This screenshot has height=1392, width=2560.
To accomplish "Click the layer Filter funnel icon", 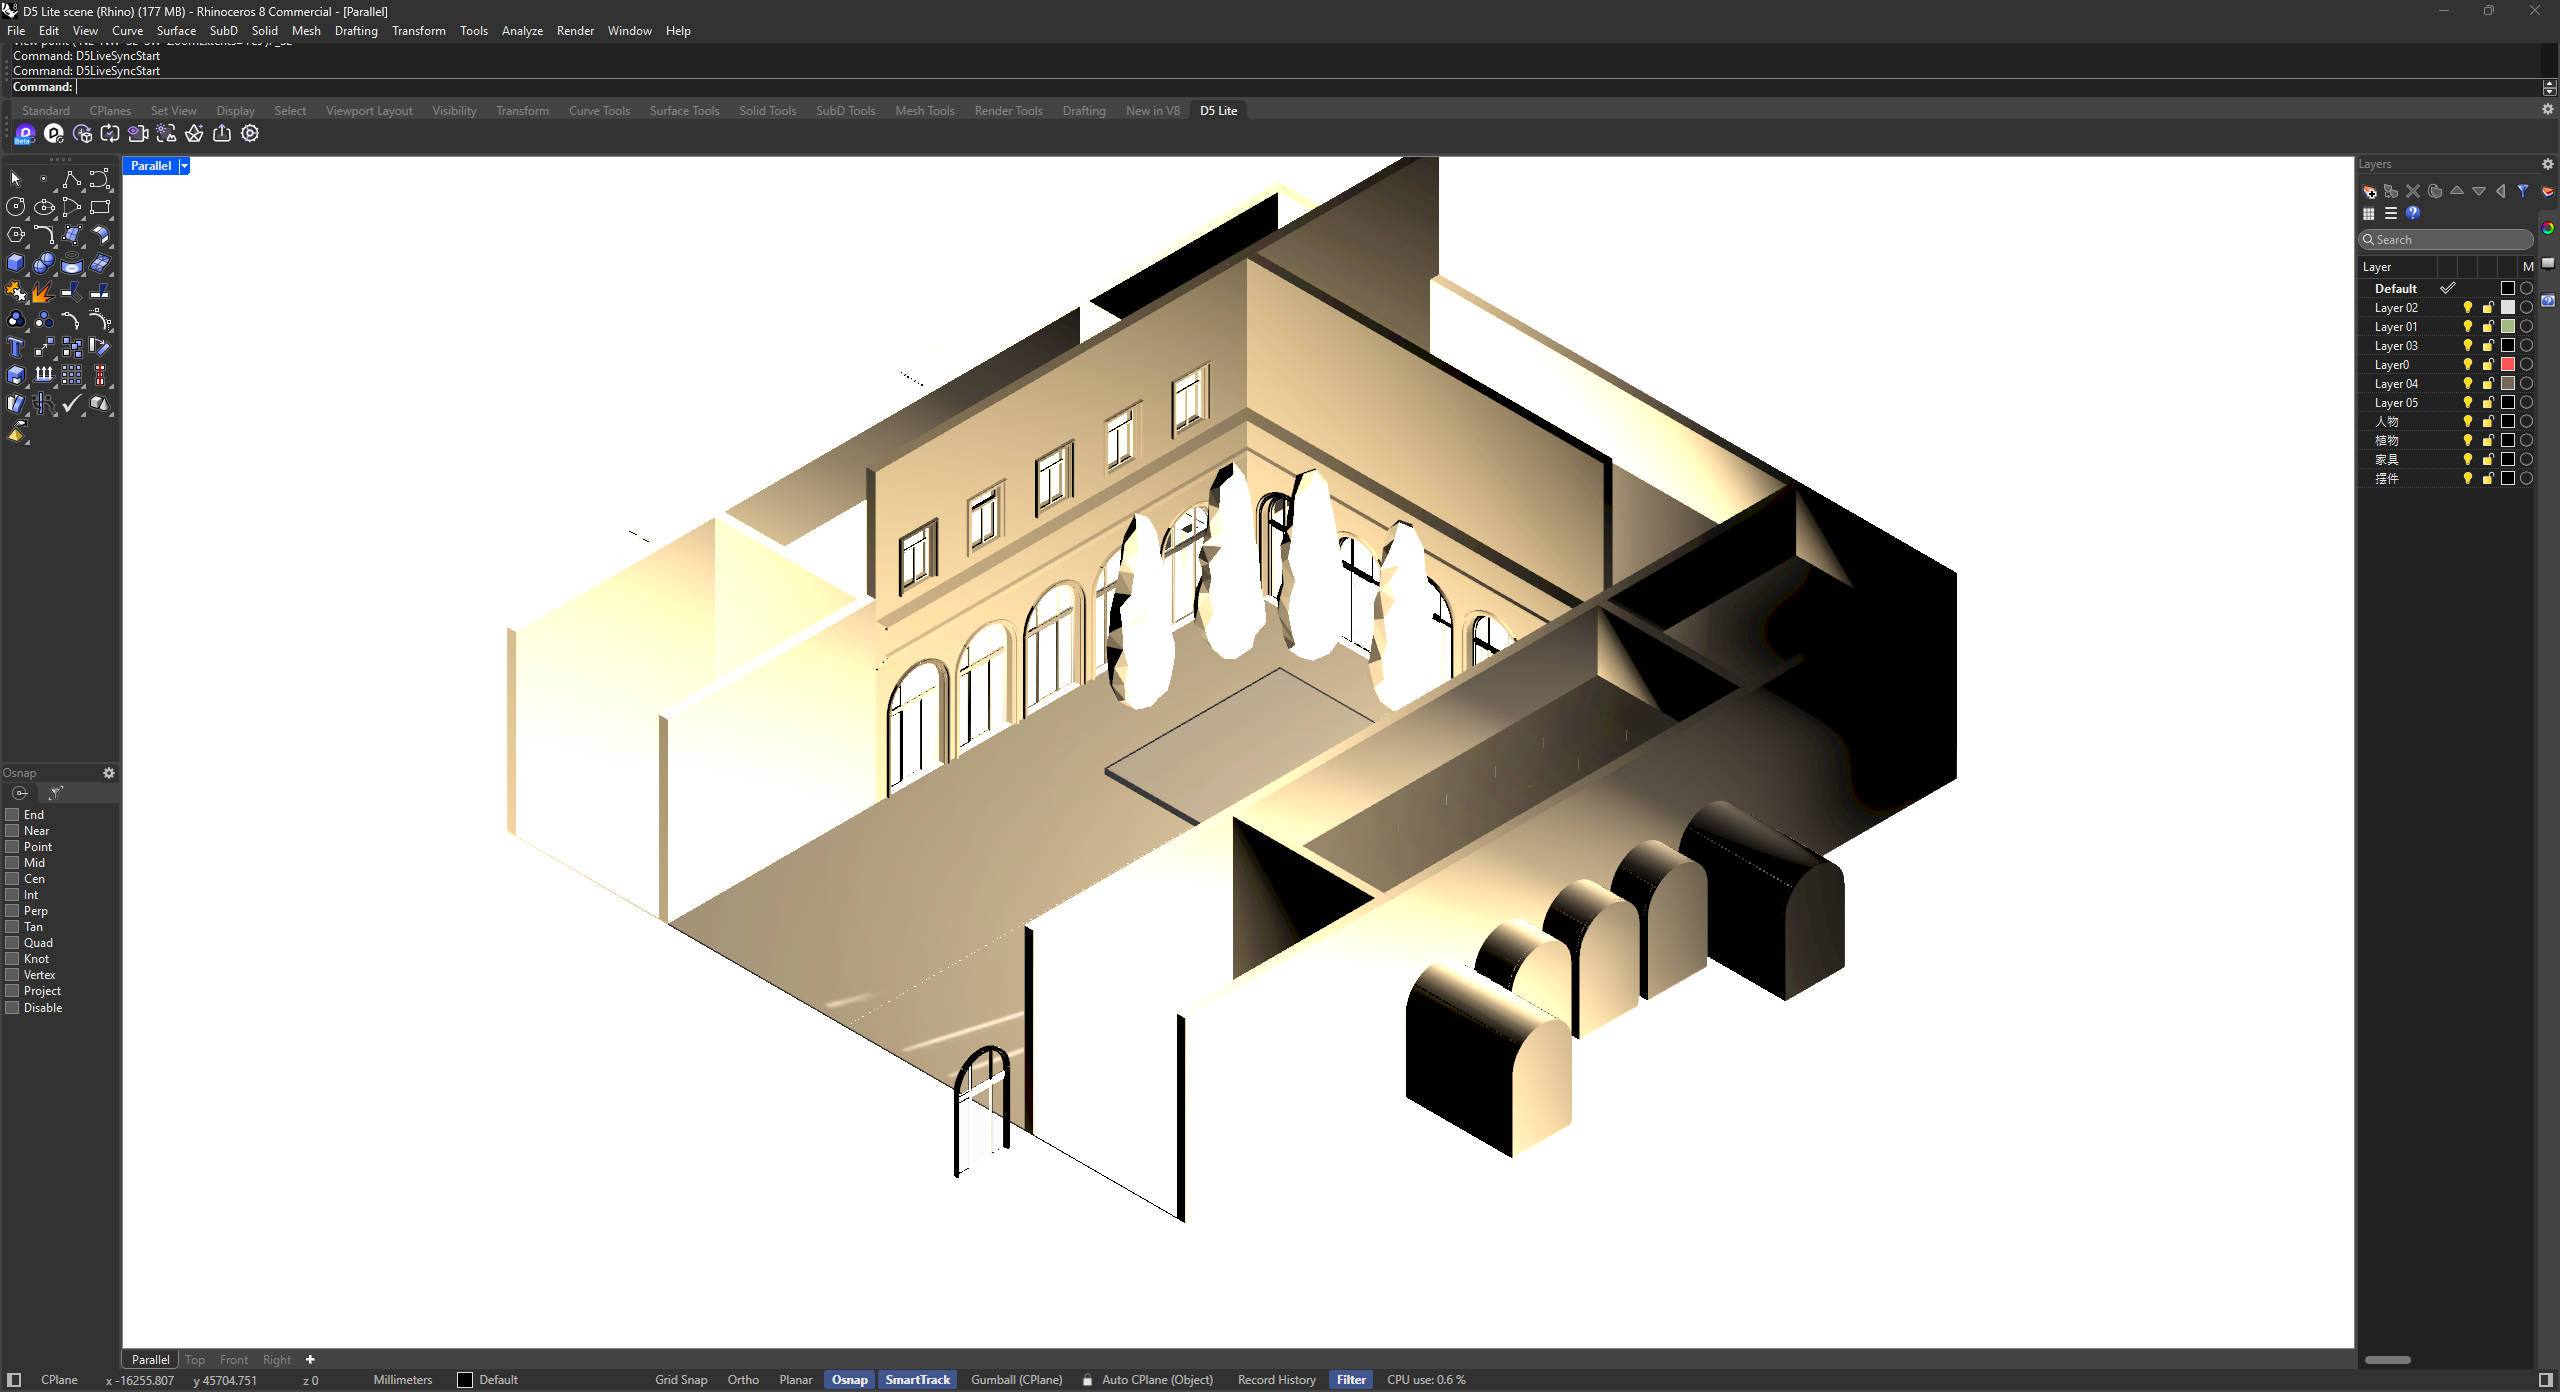I will coord(2523,191).
